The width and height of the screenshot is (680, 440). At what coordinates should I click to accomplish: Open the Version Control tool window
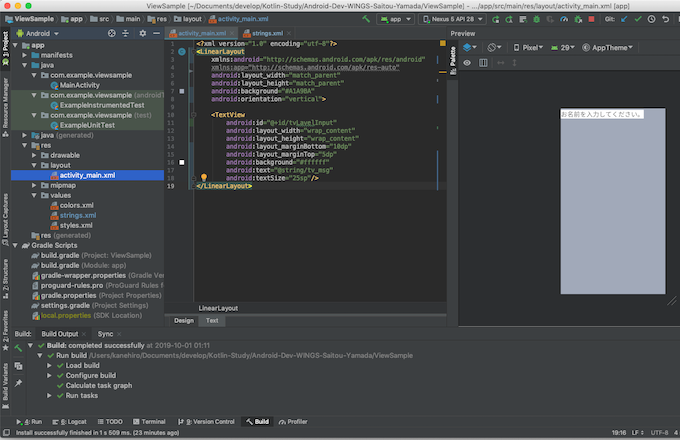pyautogui.click(x=206, y=422)
